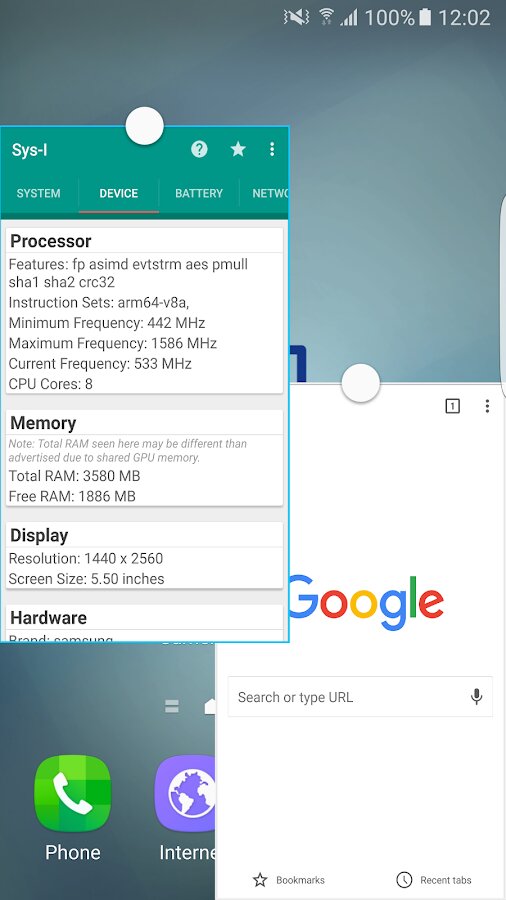Open Recent tabs in Chrome
Image resolution: width=506 pixels, height=900 pixels.
(434, 880)
